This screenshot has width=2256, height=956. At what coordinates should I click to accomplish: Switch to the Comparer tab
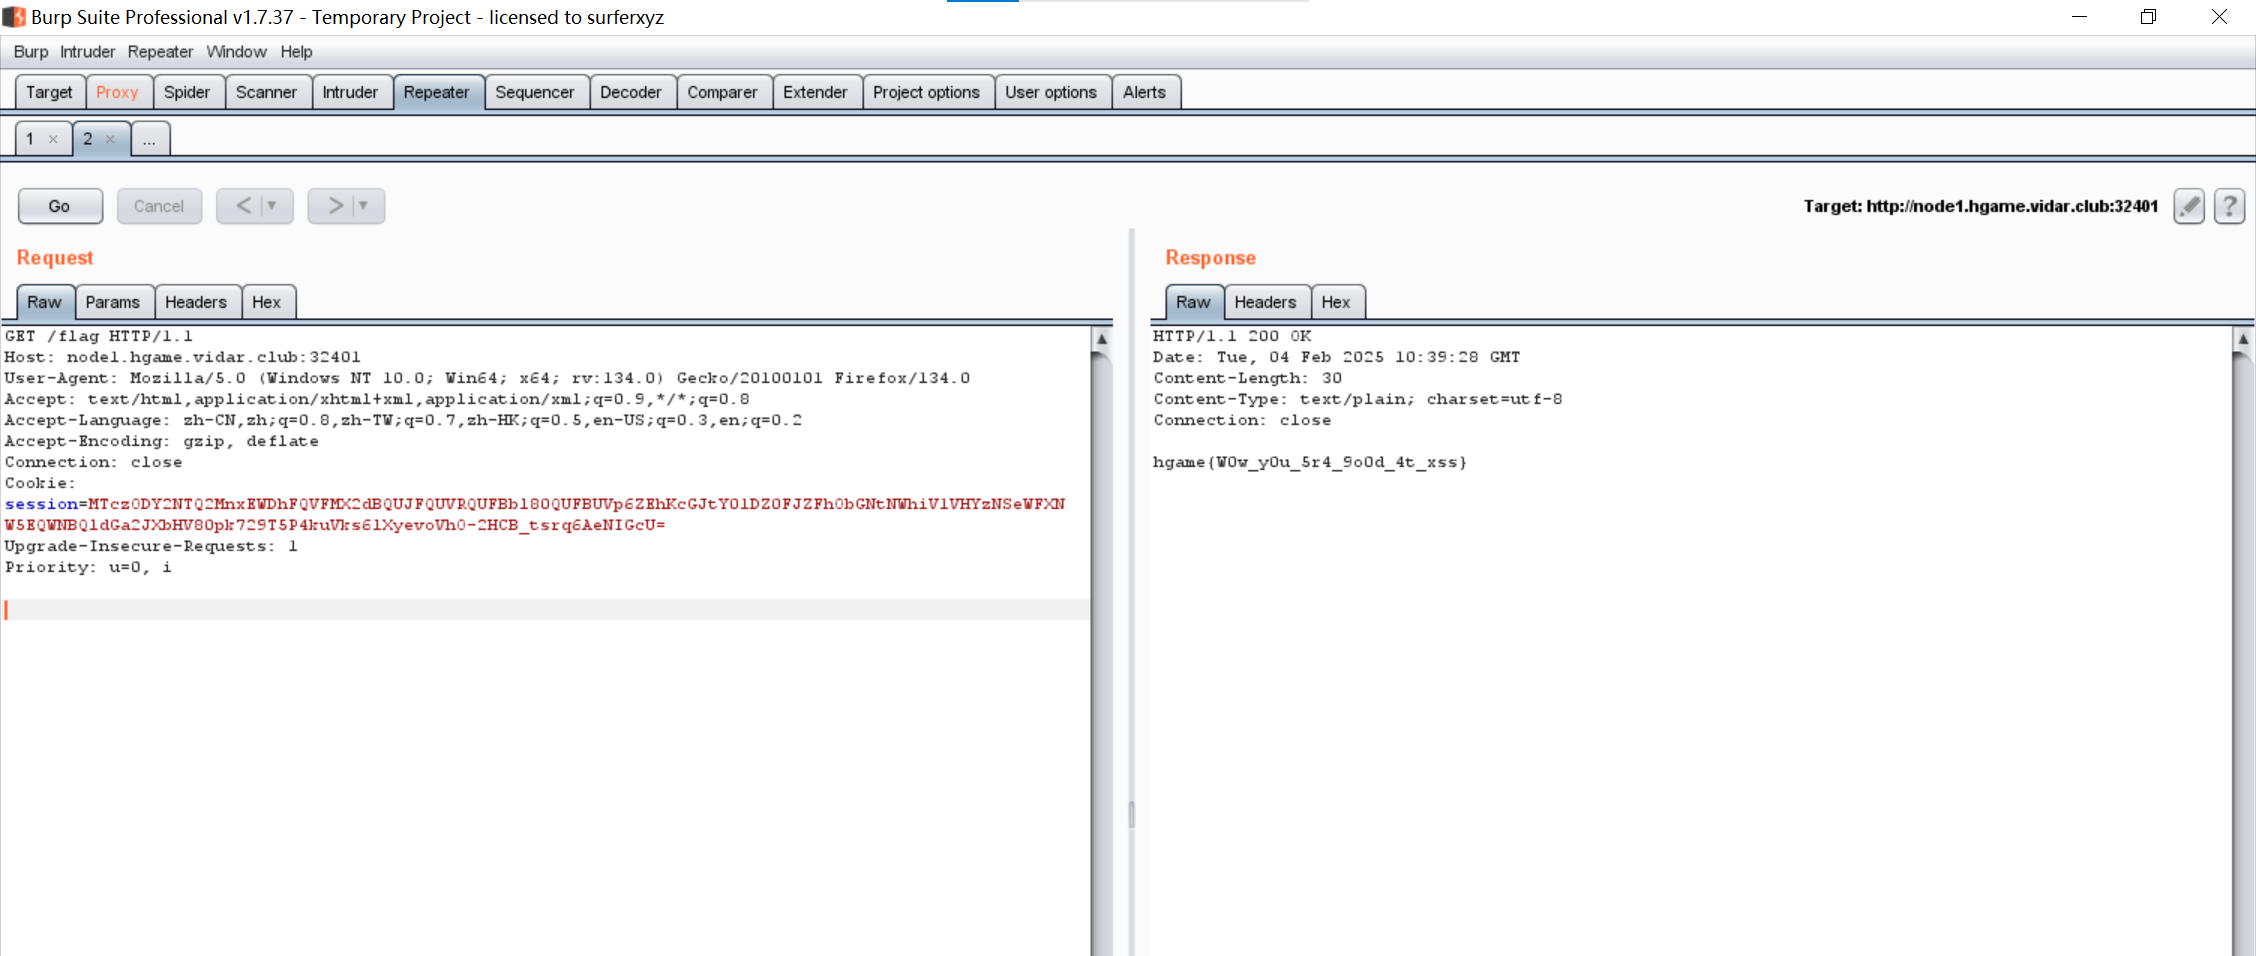tap(722, 92)
